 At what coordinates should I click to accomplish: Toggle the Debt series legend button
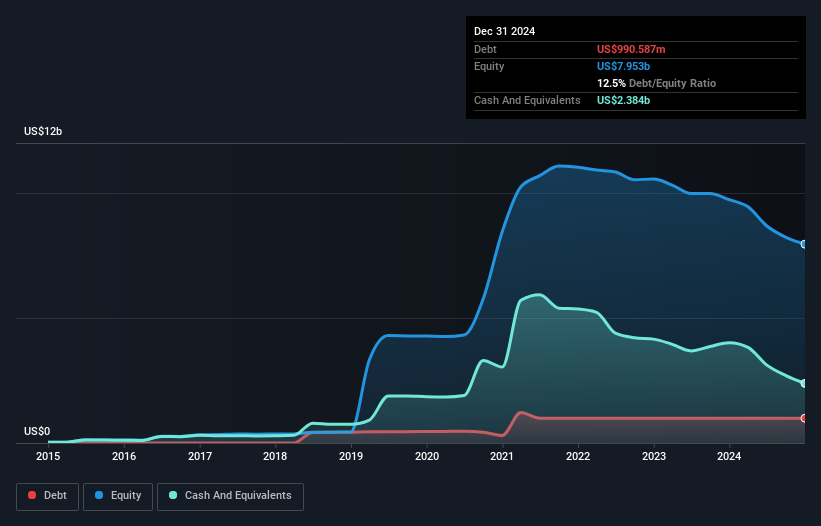coord(47,496)
